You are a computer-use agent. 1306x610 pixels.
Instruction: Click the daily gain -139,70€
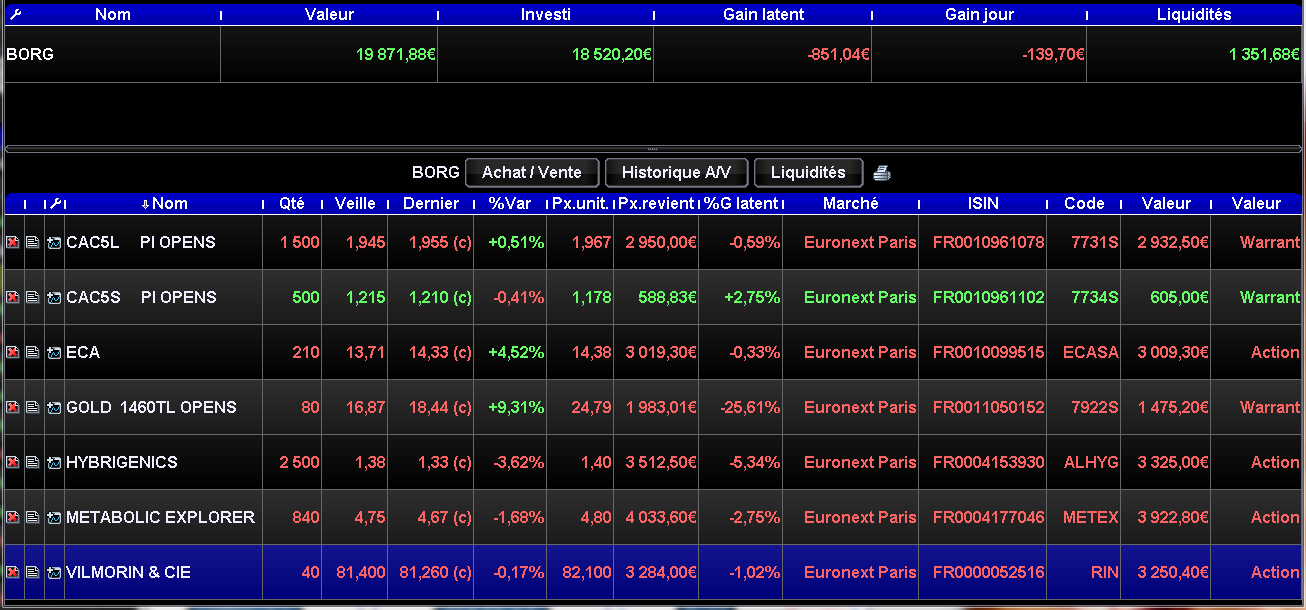[1053, 54]
